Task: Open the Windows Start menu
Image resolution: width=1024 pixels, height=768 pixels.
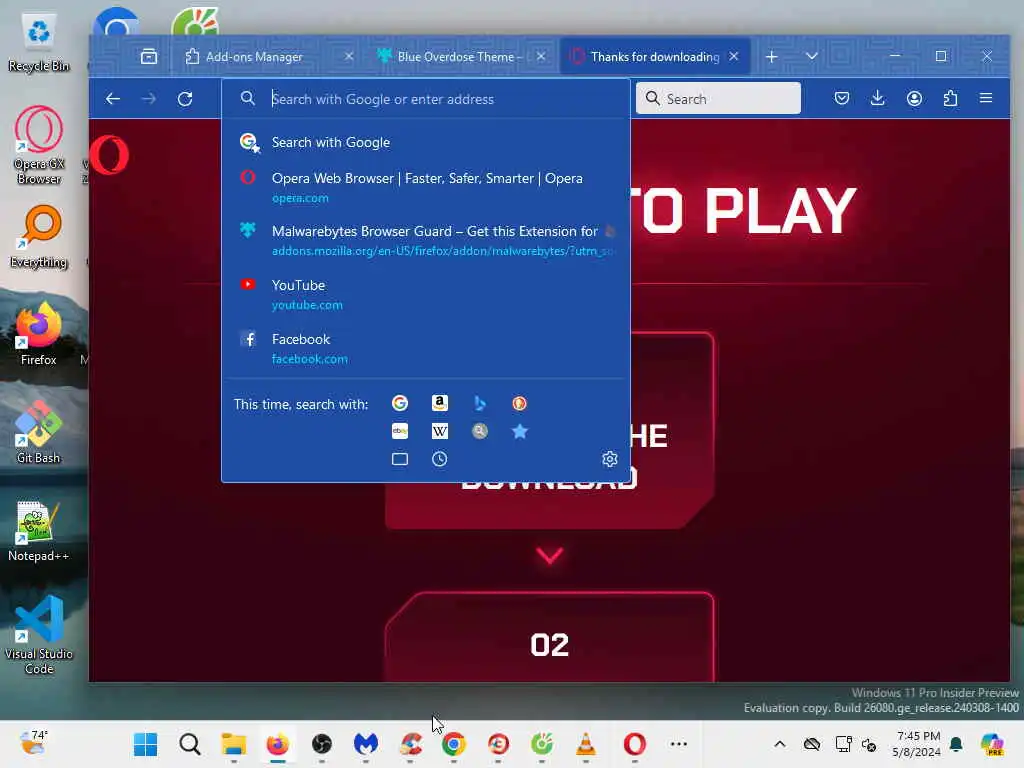Action: 146,744
